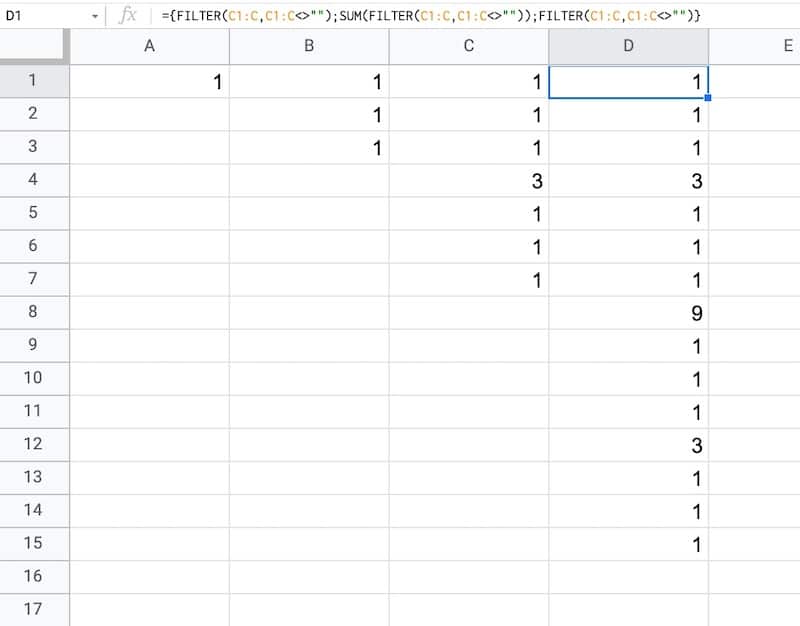Click cell D3 containing 1
Image resolution: width=800 pixels, height=626 pixels.
[629, 147]
